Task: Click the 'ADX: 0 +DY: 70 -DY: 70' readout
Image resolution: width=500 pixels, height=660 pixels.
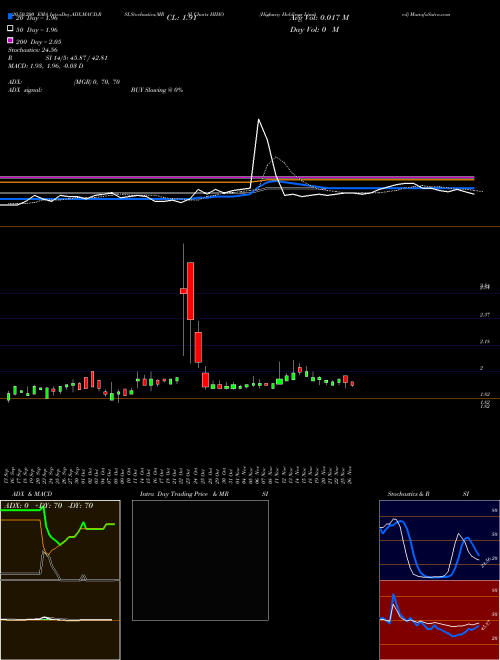Action: click(x=49, y=506)
